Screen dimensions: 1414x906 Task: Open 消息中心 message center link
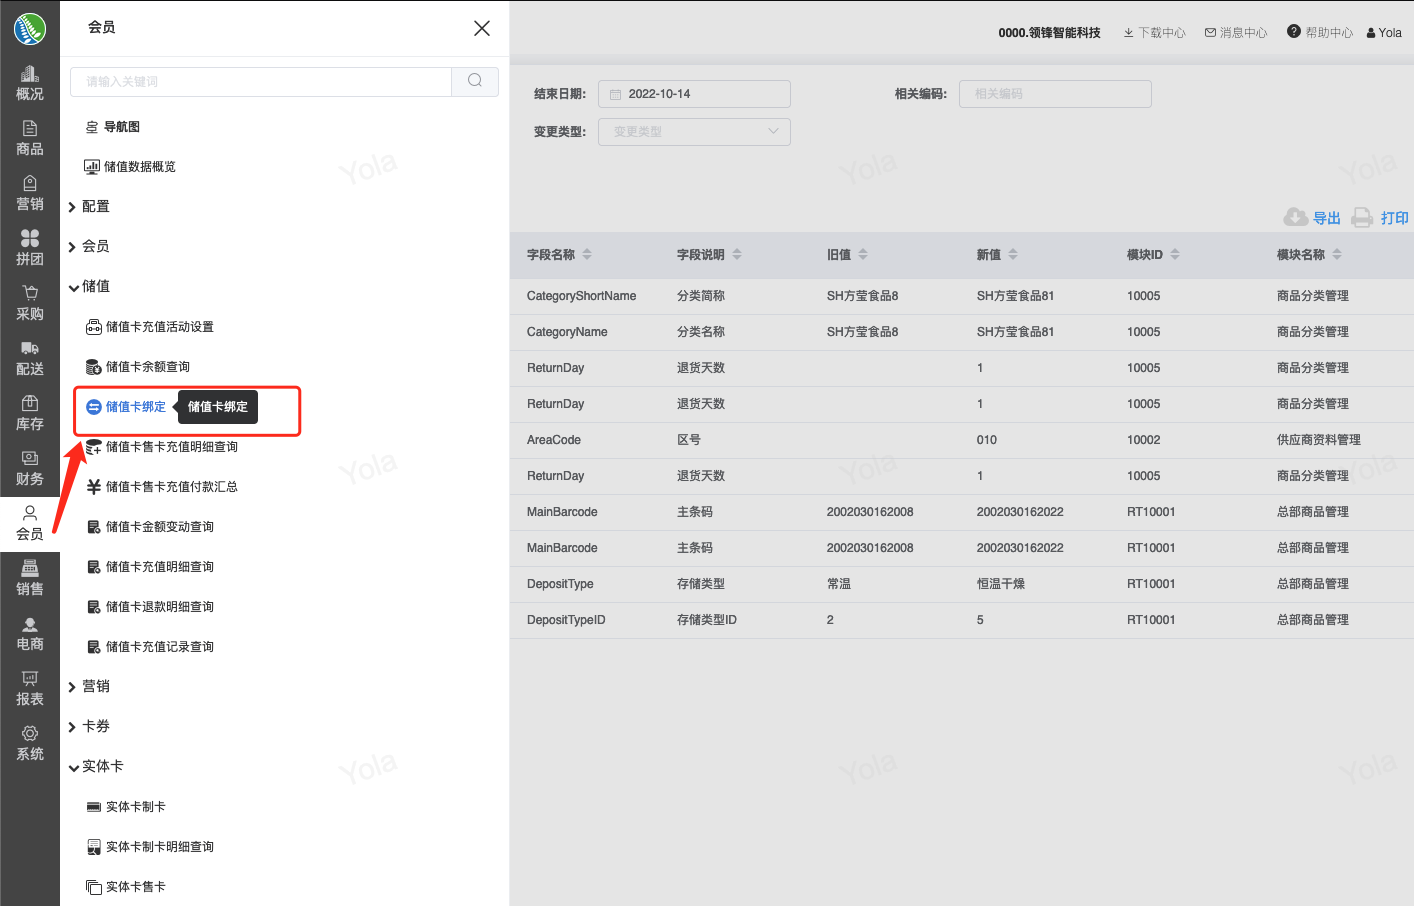click(x=1243, y=33)
